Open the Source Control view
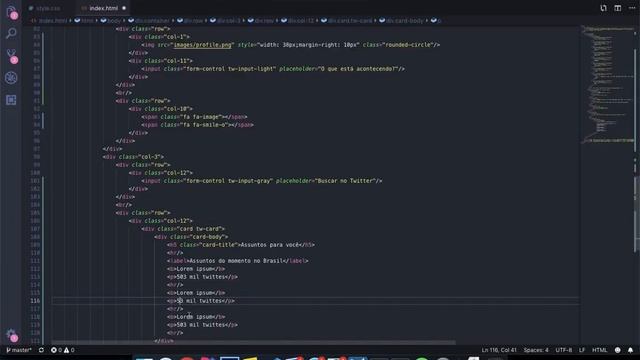The width and height of the screenshot is (640, 360). (x=11, y=55)
